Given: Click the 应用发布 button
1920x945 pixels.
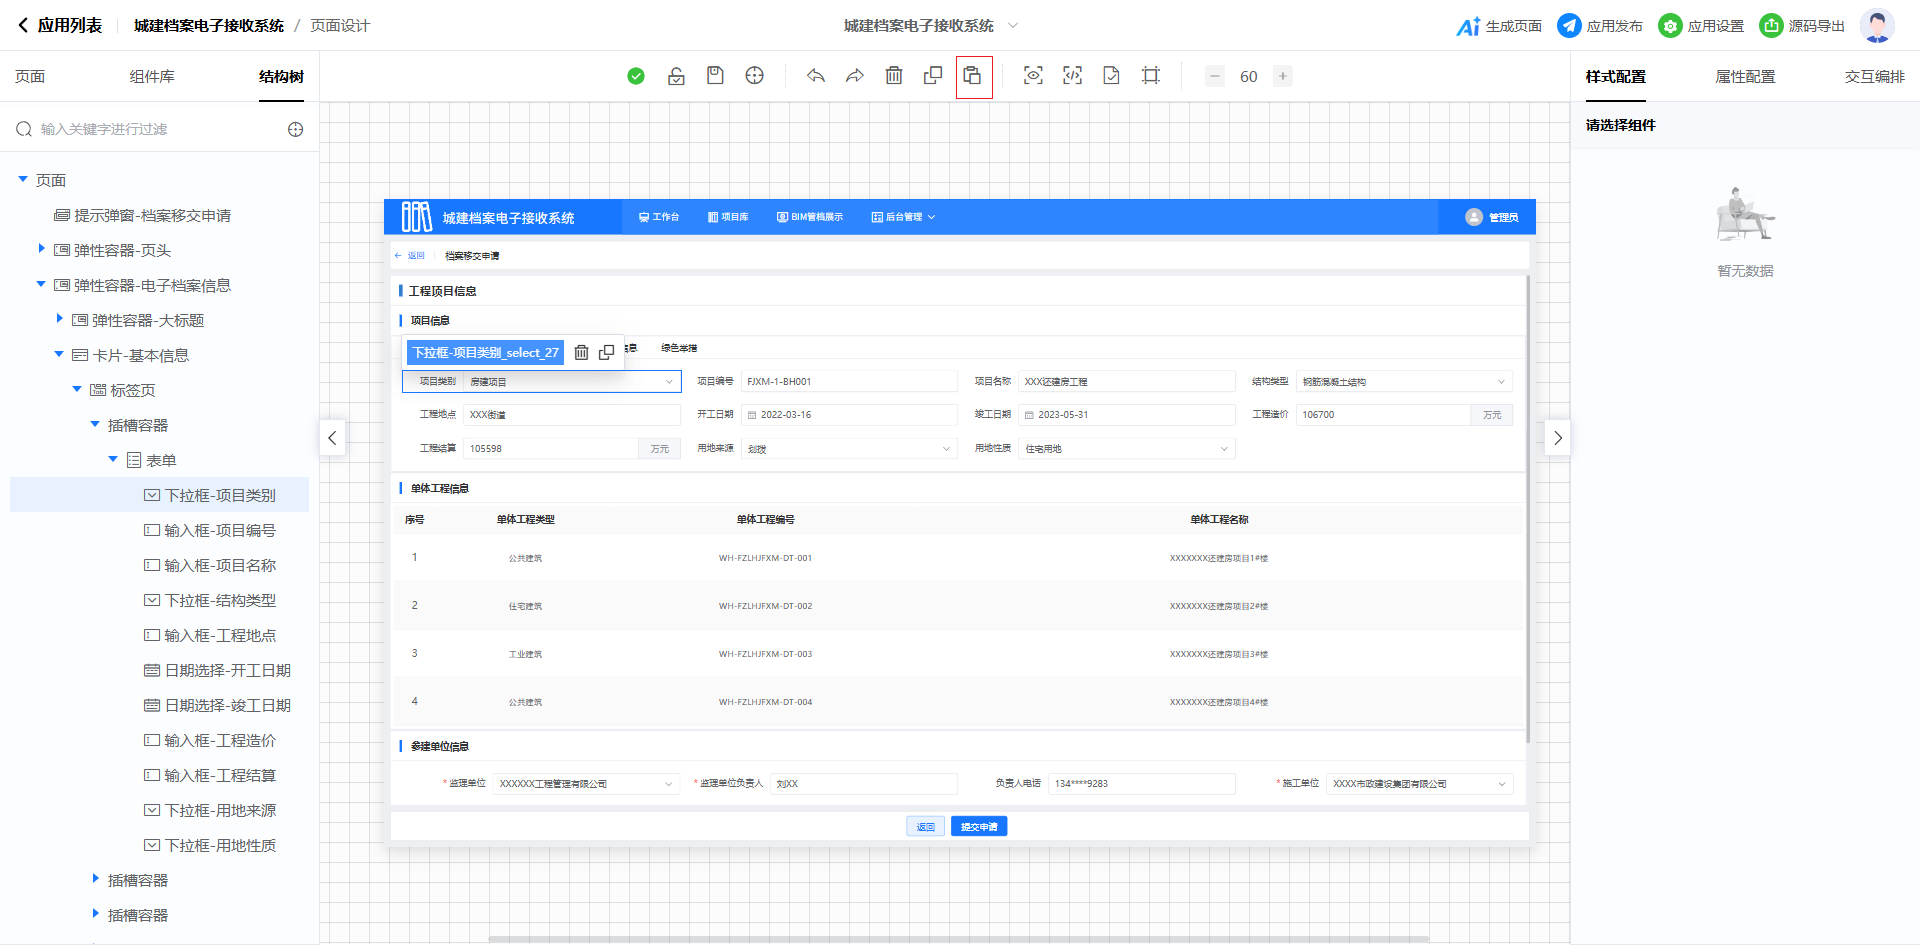Looking at the screenshot, I should (x=1600, y=26).
